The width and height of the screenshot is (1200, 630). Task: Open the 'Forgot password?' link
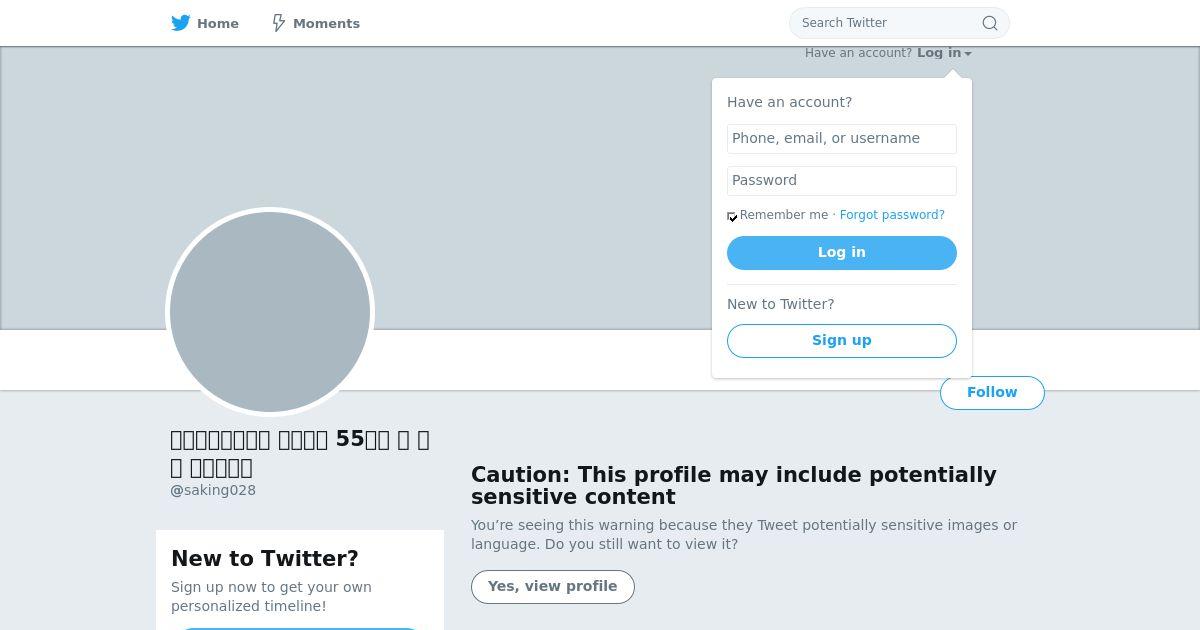892,215
